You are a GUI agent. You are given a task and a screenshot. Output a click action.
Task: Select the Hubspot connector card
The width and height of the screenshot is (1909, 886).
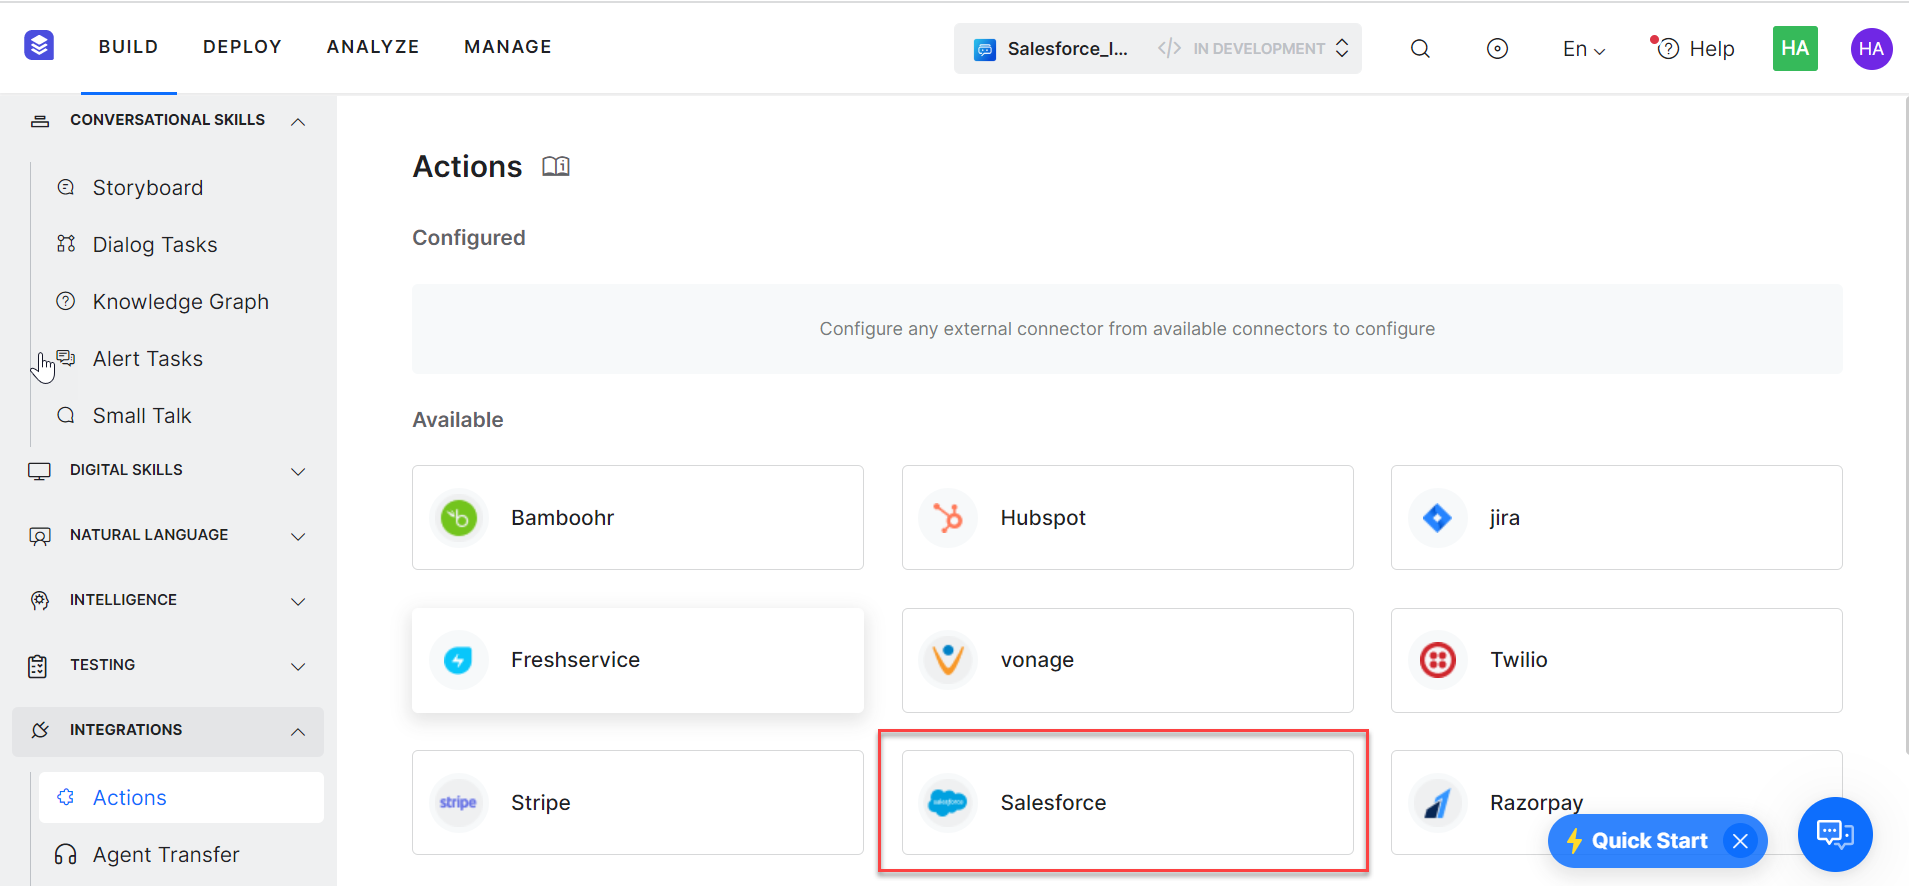click(1127, 517)
